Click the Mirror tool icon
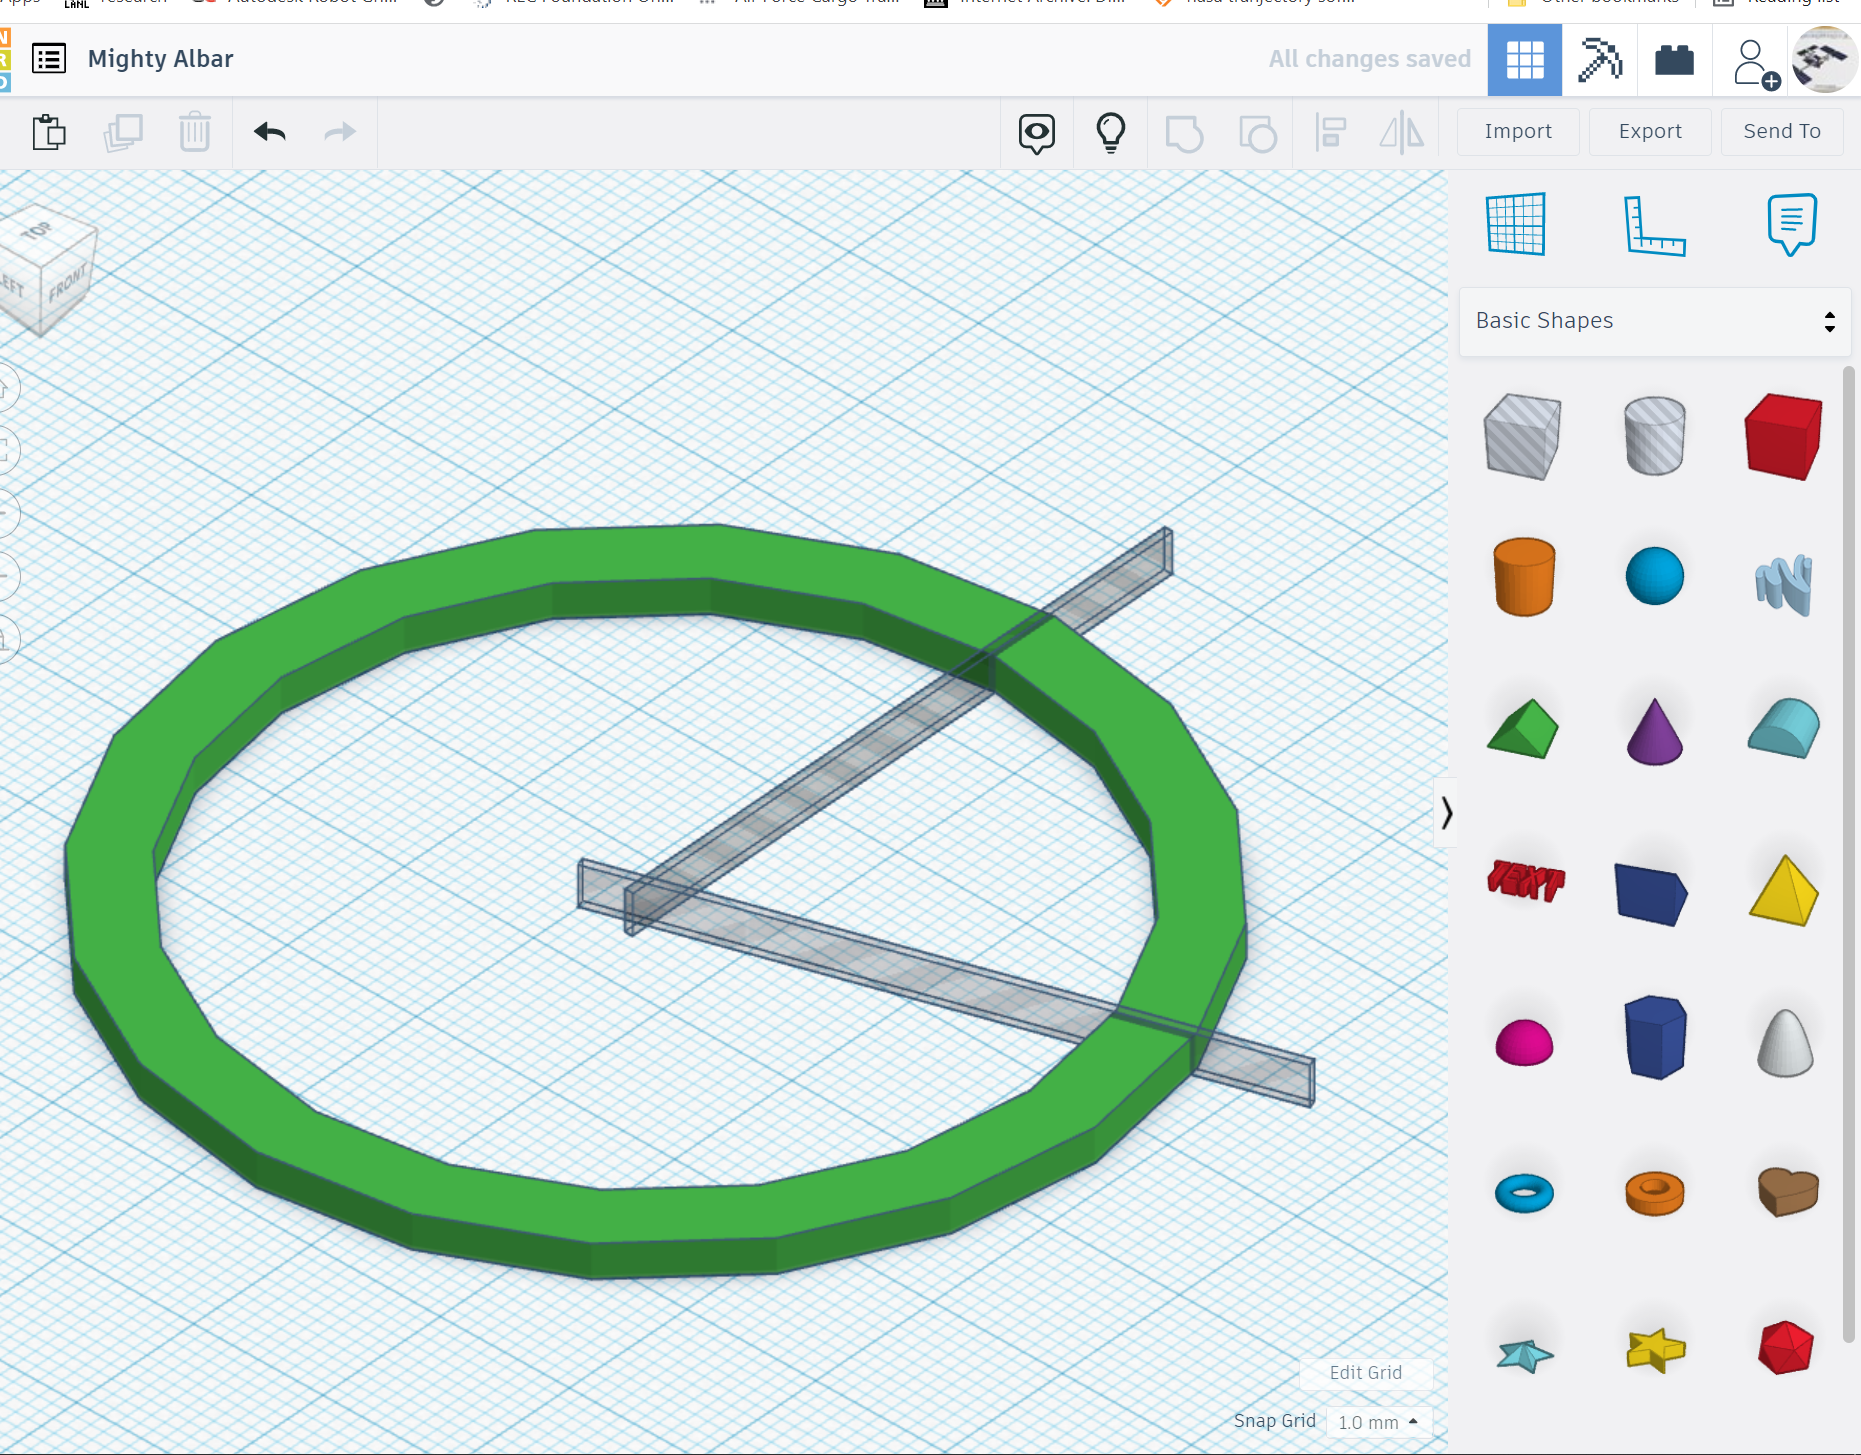1861x1455 pixels. pyautogui.click(x=1402, y=133)
